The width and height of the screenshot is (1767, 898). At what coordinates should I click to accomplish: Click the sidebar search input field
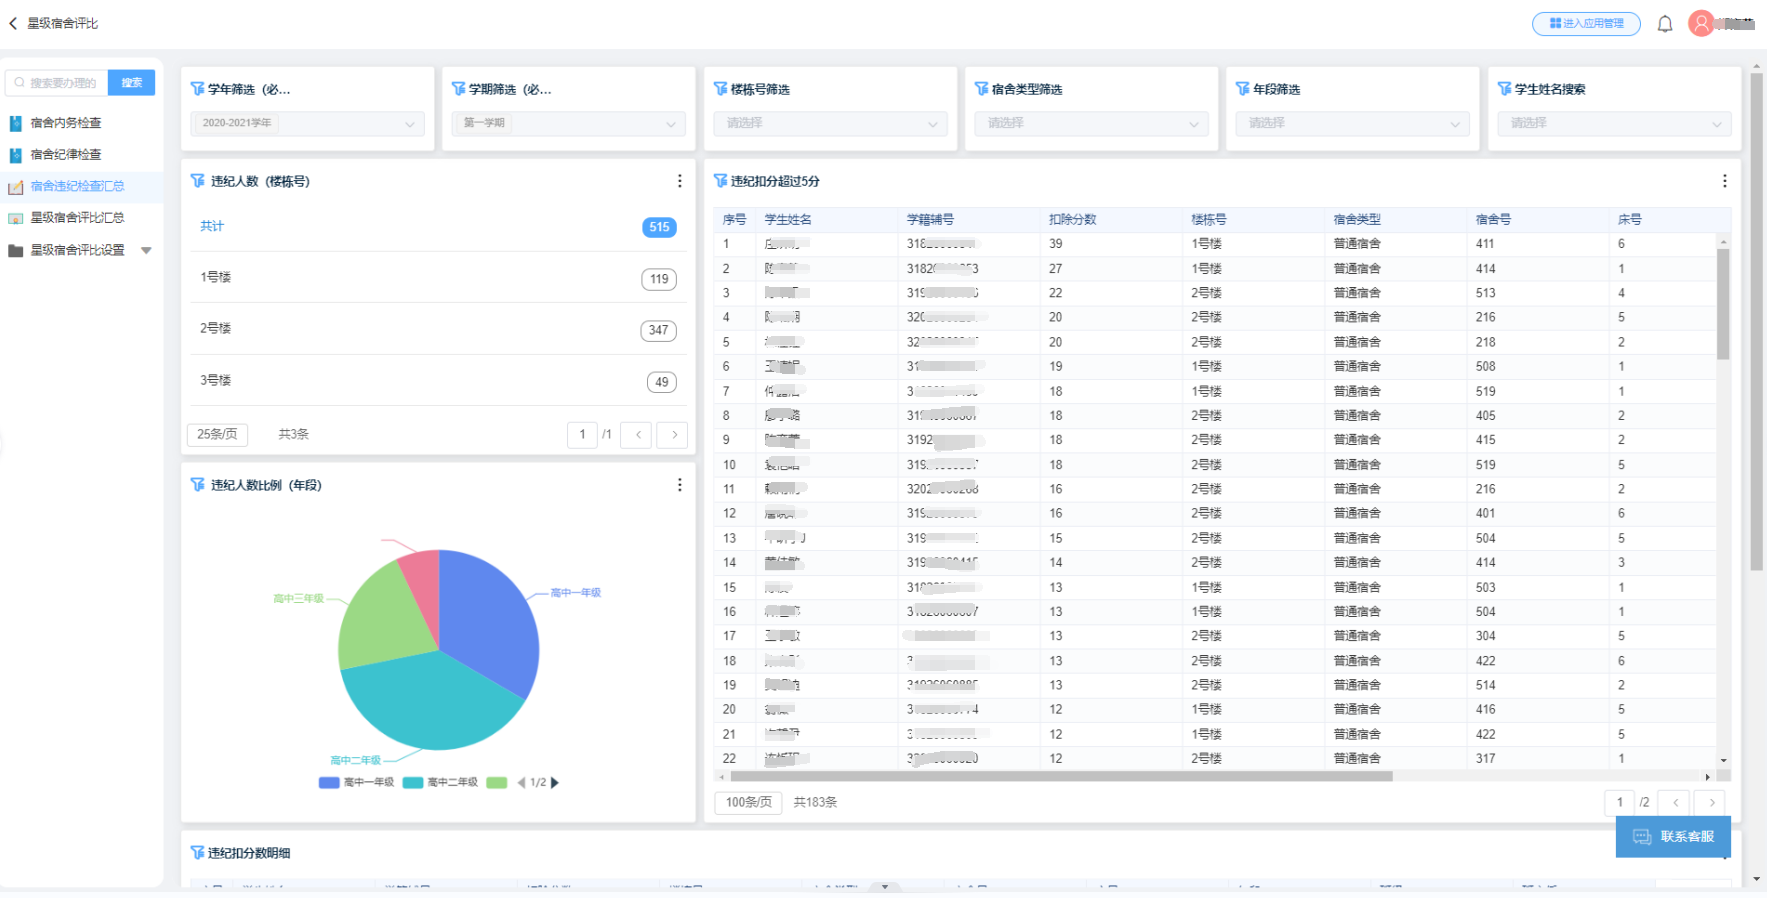click(x=58, y=83)
